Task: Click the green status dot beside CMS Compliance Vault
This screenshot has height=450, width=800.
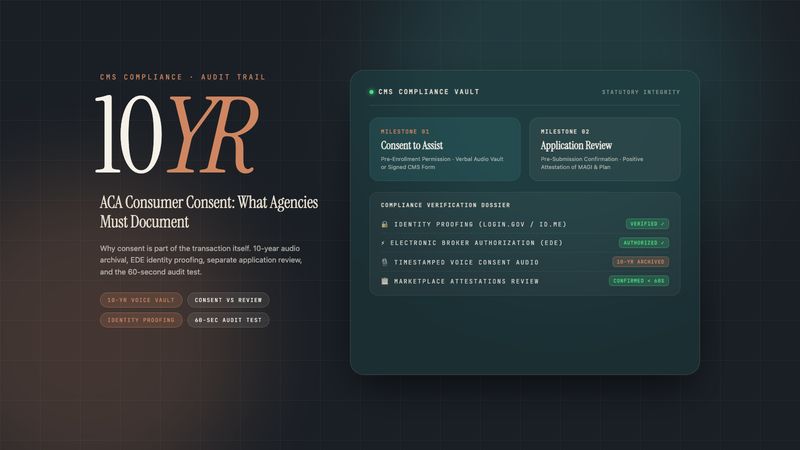Action: (371, 92)
